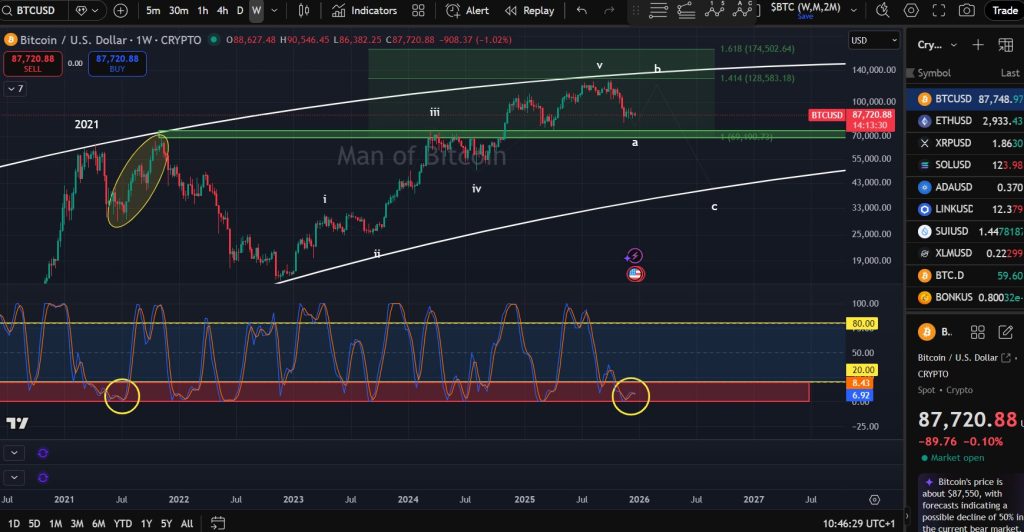Open the layout templates grid icon

pos(418,11)
